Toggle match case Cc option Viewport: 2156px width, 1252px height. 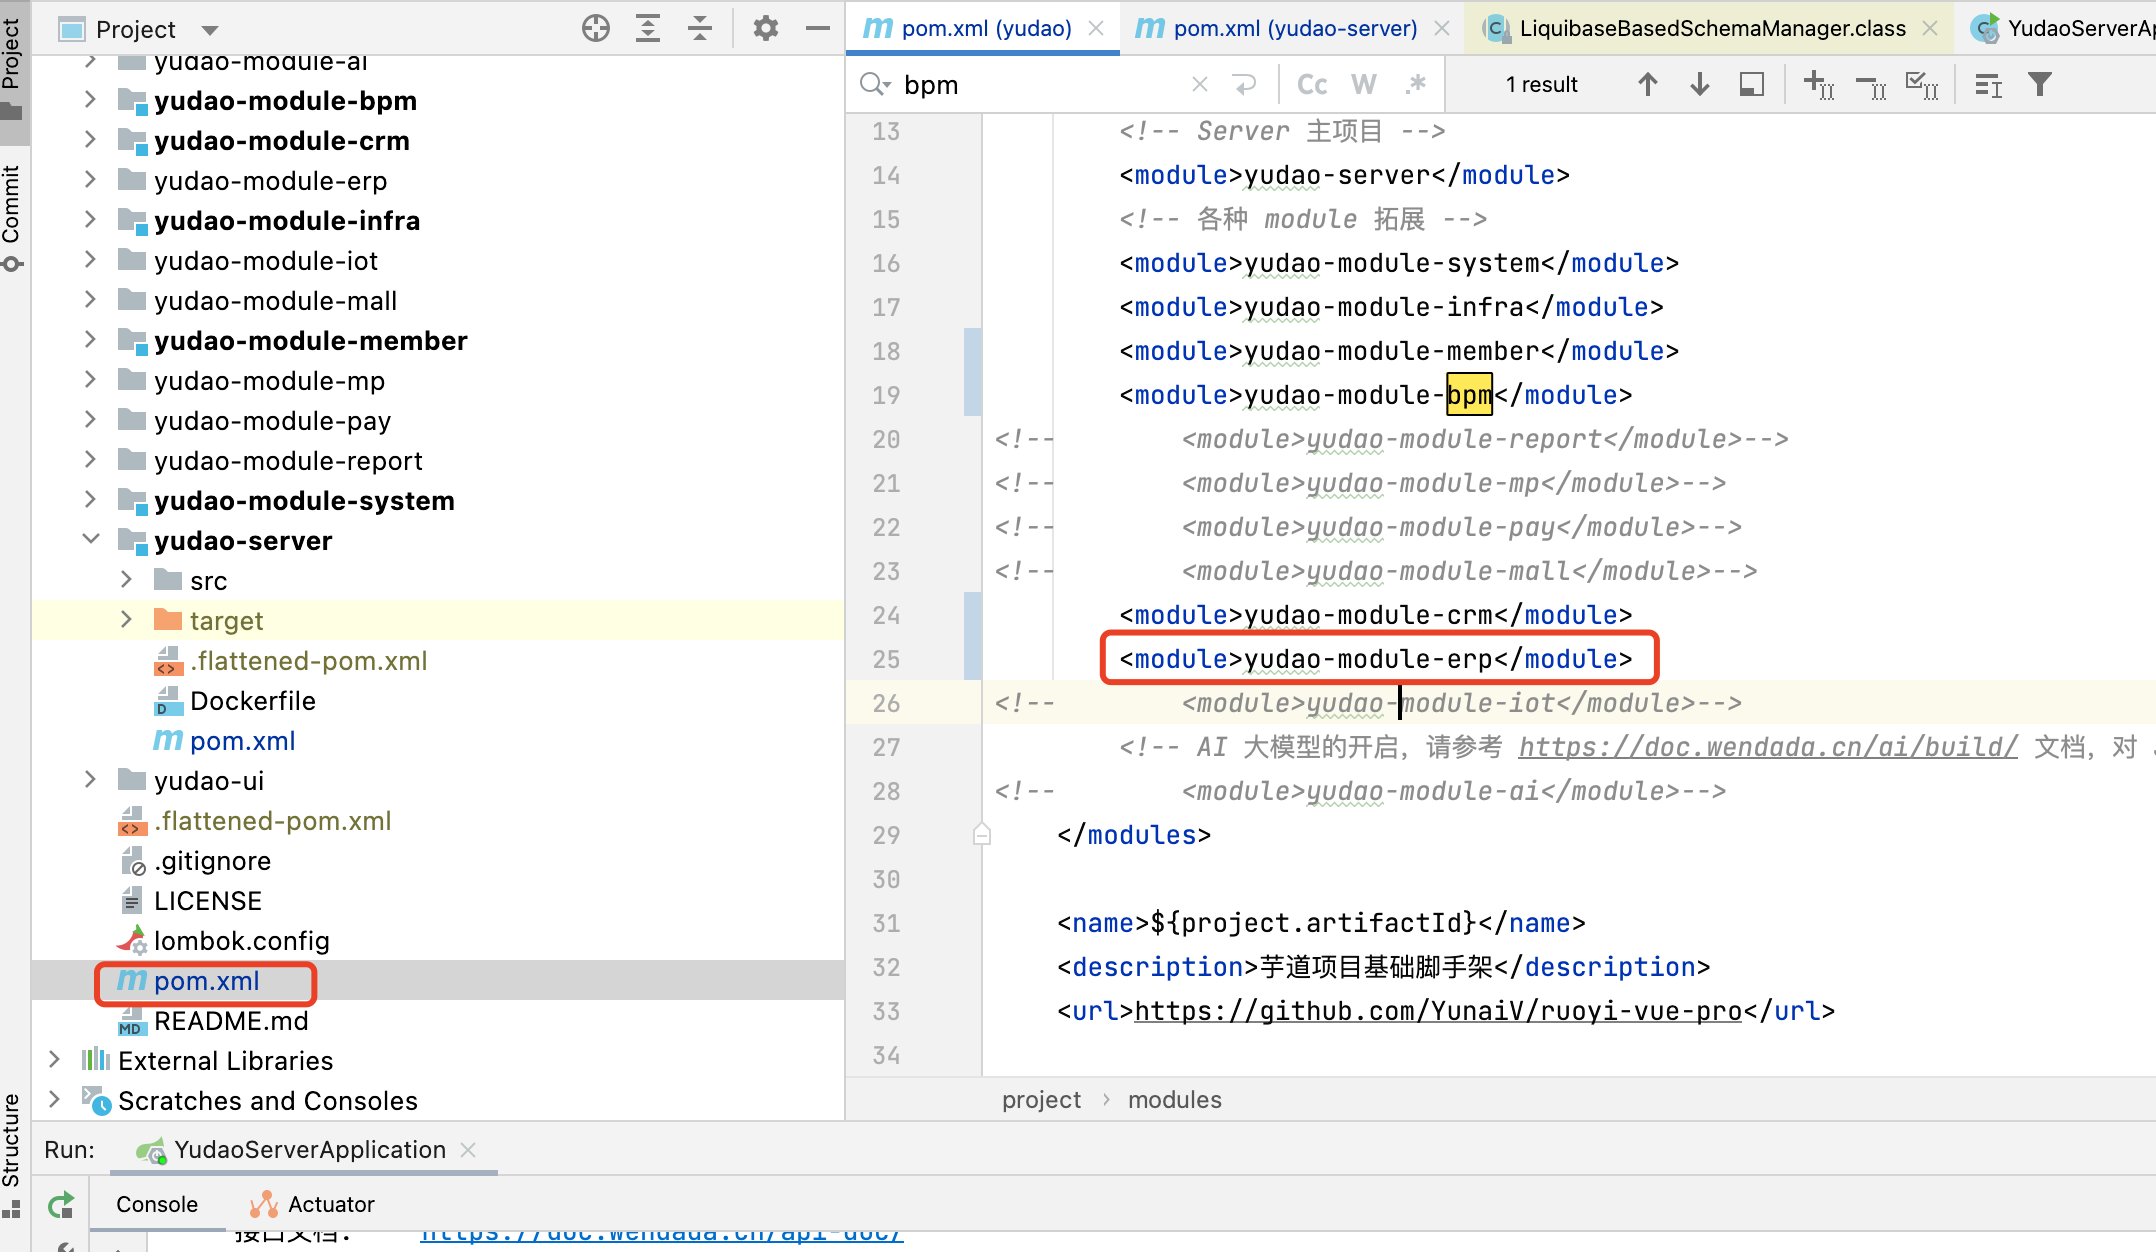(x=1312, y=85)
